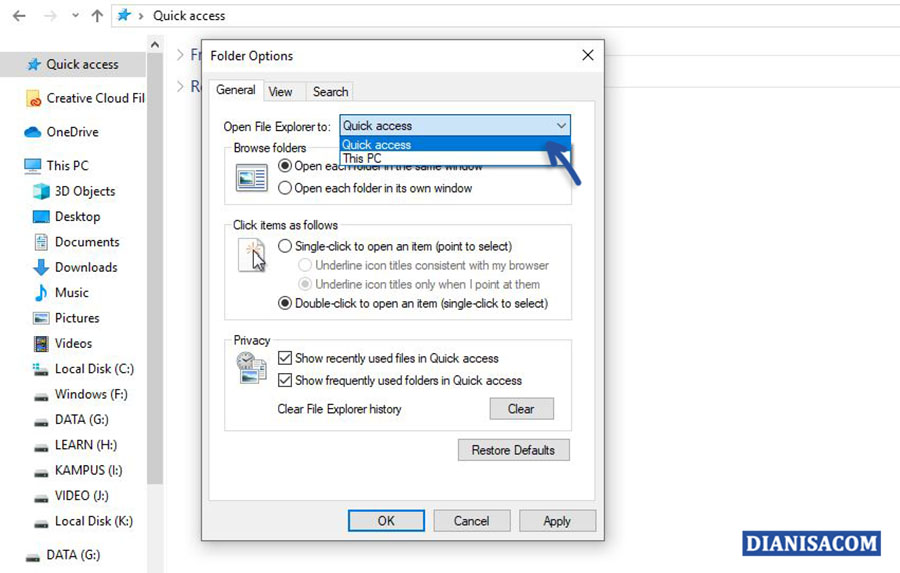Select Underline titles only when I point
The height and width of the screenshot is (573, 900).
tap(305, 284)
